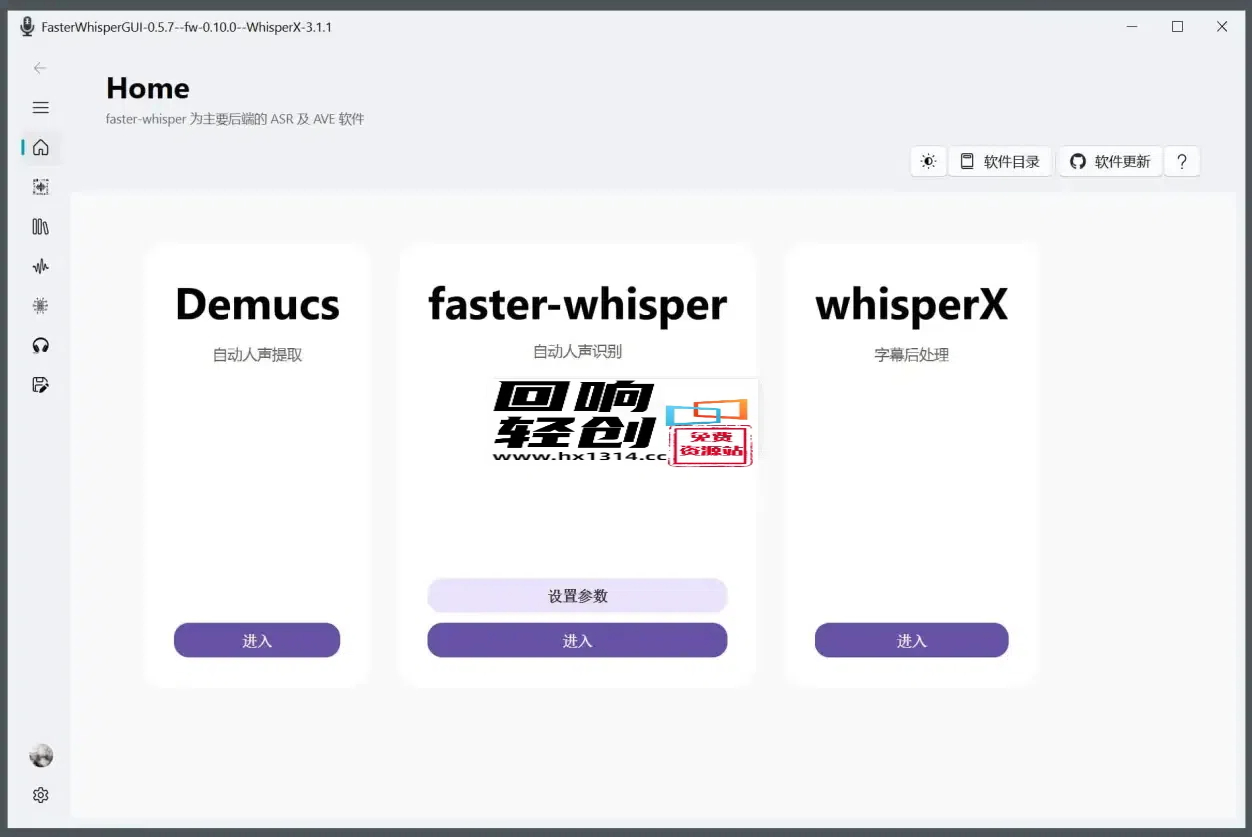This screenshot has width=1252, height=837.
Task: Click the user avatar in the sidebar
Action: pyautogui.click(x=41, y=756)
